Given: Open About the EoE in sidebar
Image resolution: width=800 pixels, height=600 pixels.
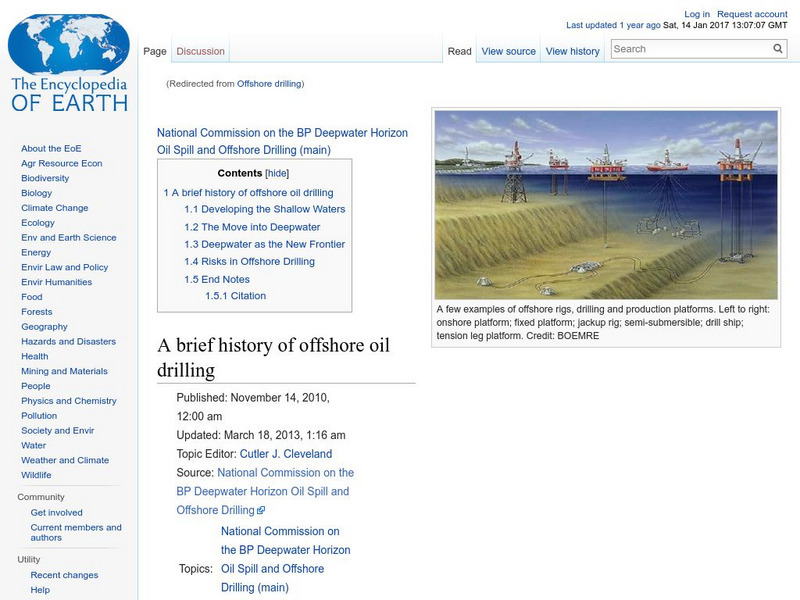Looking at the screenshot, I should 51,148.
